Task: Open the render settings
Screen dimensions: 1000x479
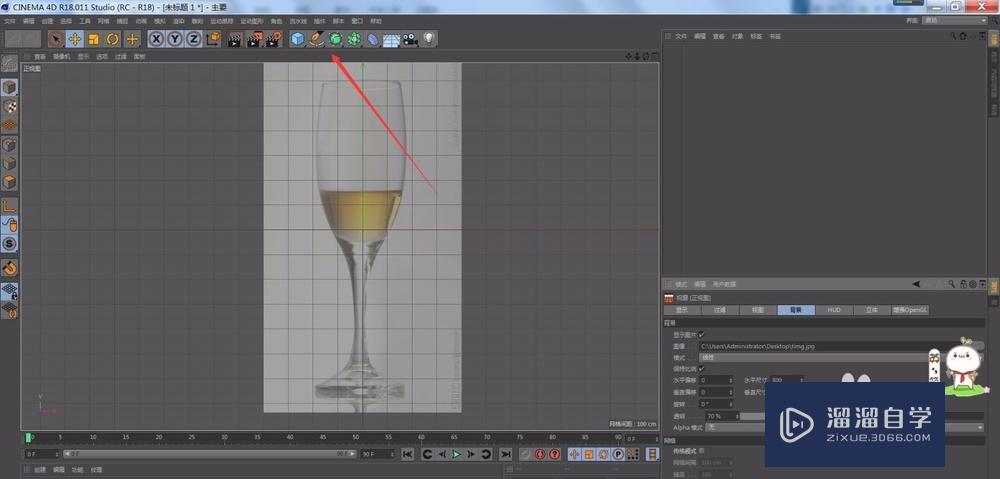Action: click(274, 39)
